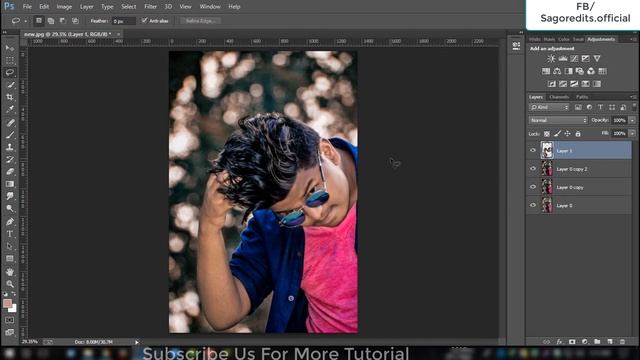Open the blend mode Normal dropdown
Image resolution: width=640 pixels, height=360 pixels.
coord(558,120)
